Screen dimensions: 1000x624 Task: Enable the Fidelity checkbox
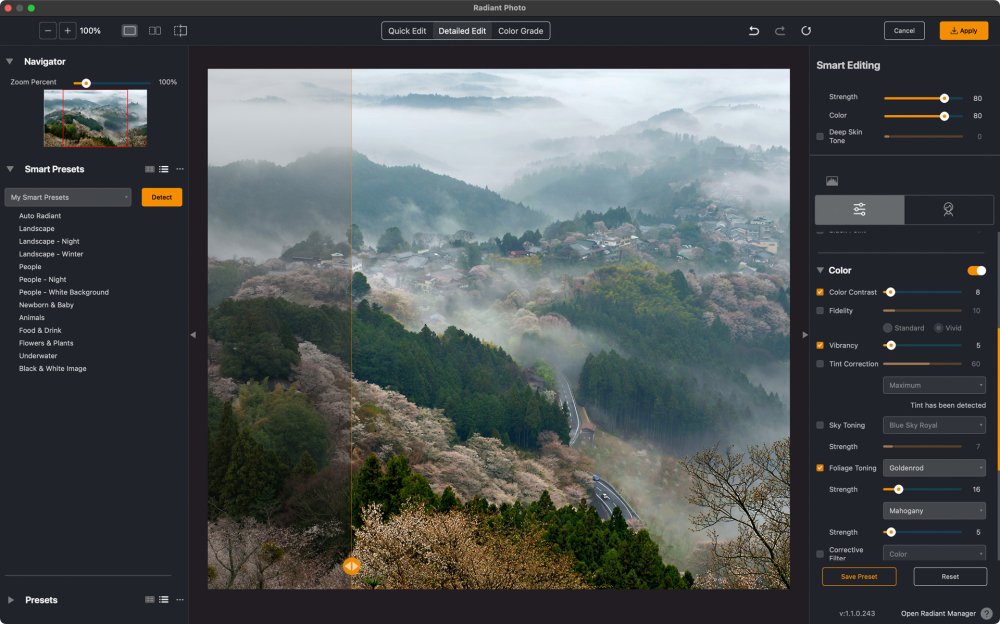[820, 311]
